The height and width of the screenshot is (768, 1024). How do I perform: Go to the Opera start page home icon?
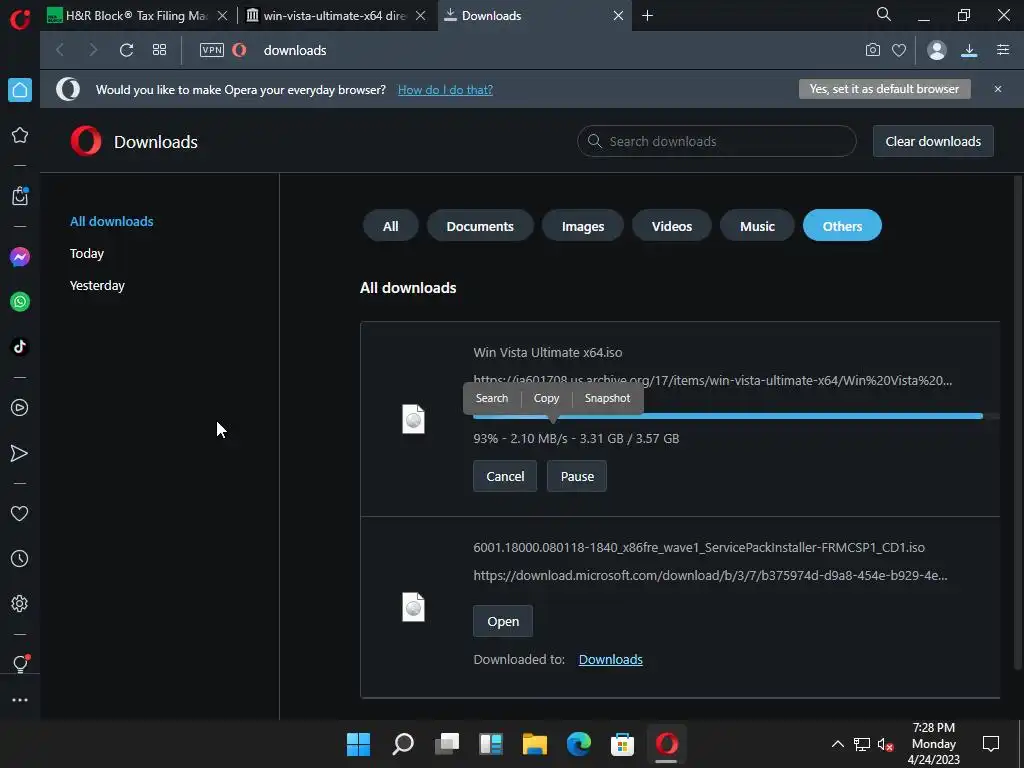click(x=20, y=90)
